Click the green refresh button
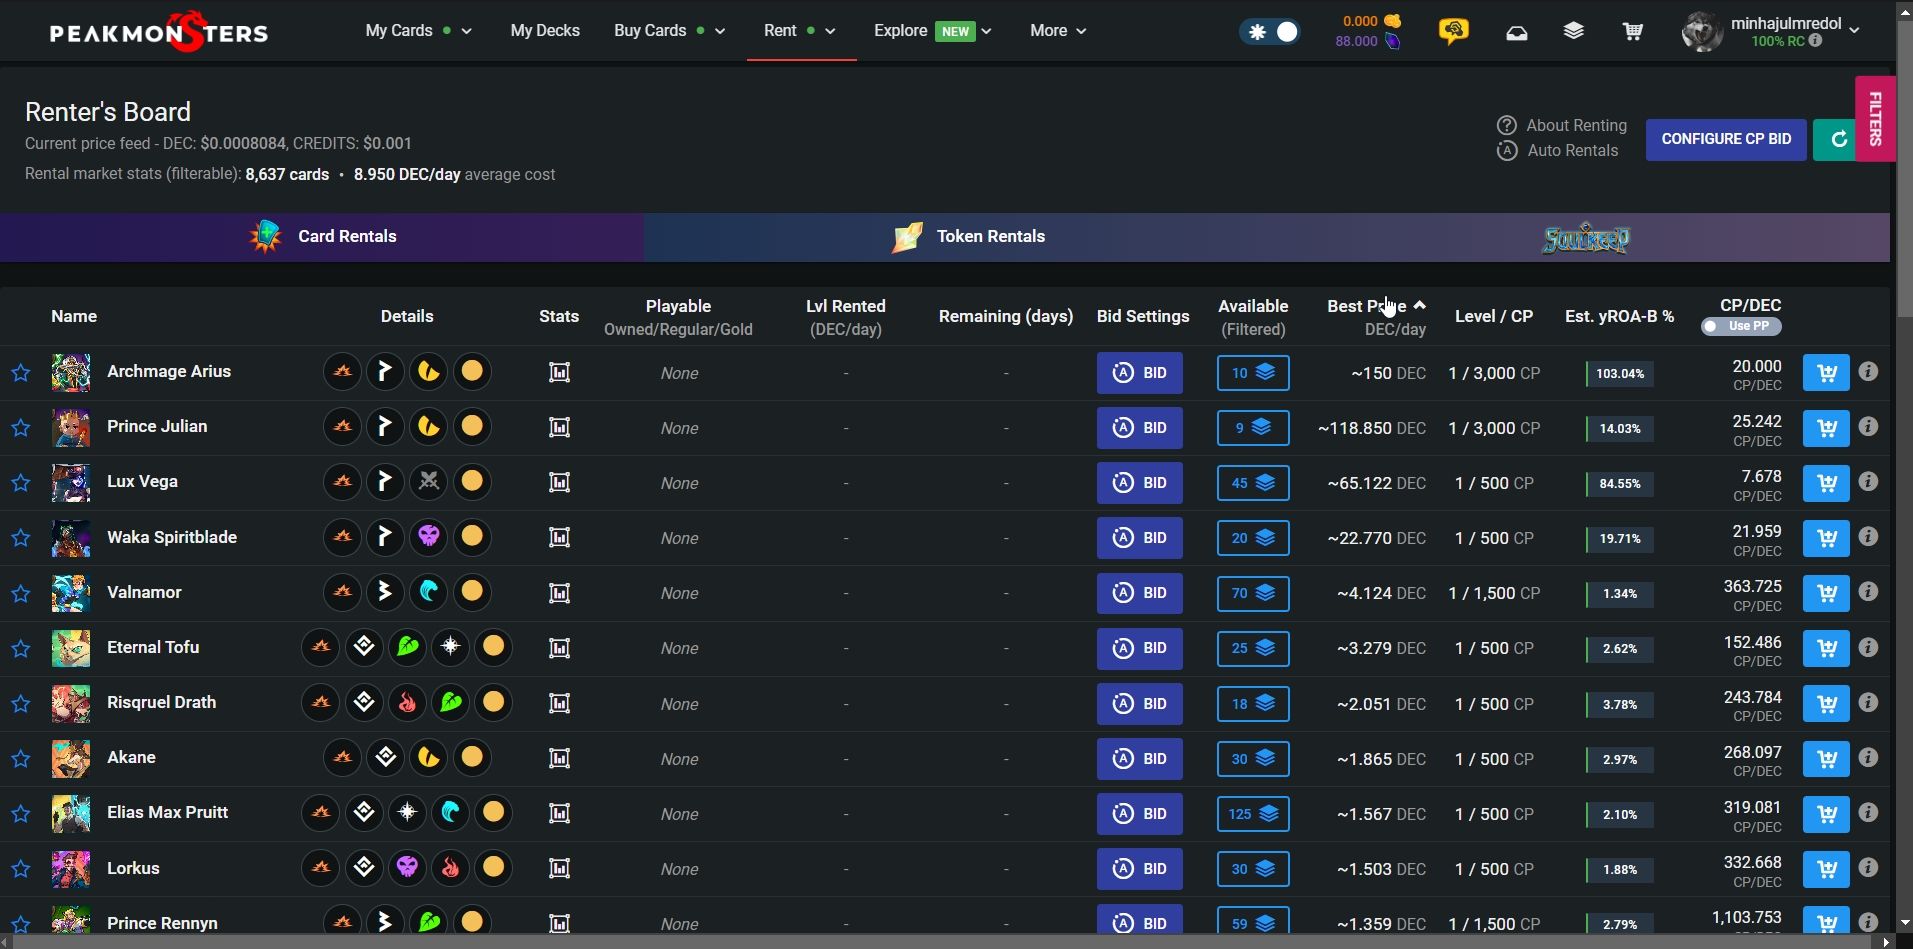The width and height of the screenshot is (1913, 949). (x=1837, y=140)
